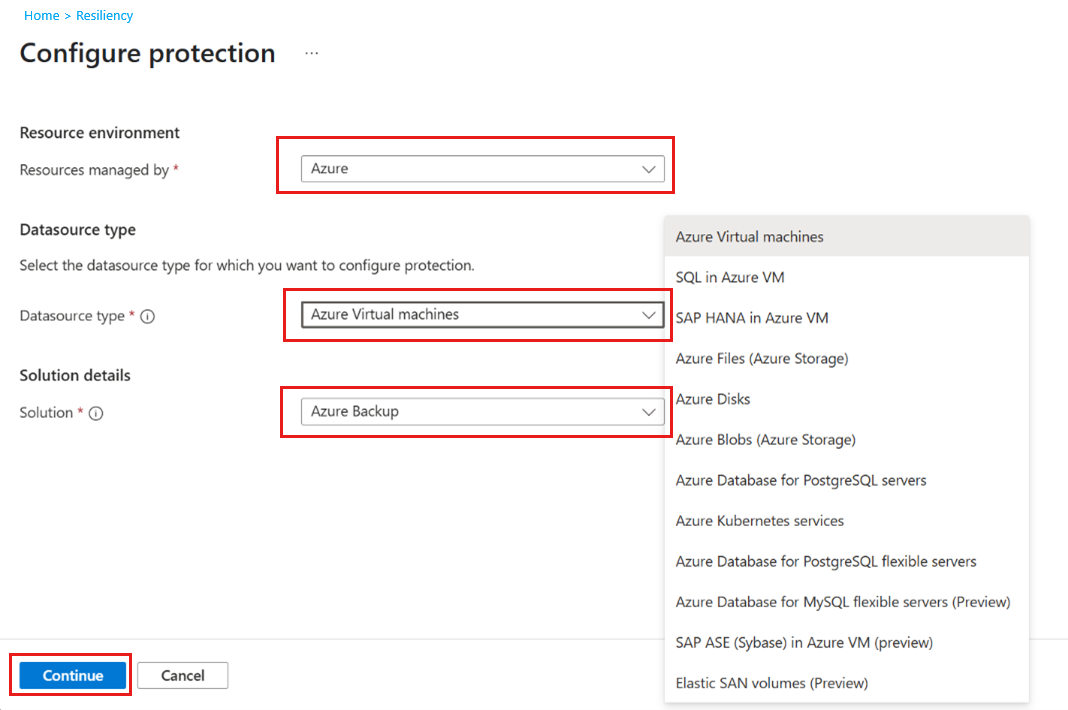Viewport: 1068px width, 710px height.
Task: Choose Azure Disks from the list
Action: click(x=847, y=399)
